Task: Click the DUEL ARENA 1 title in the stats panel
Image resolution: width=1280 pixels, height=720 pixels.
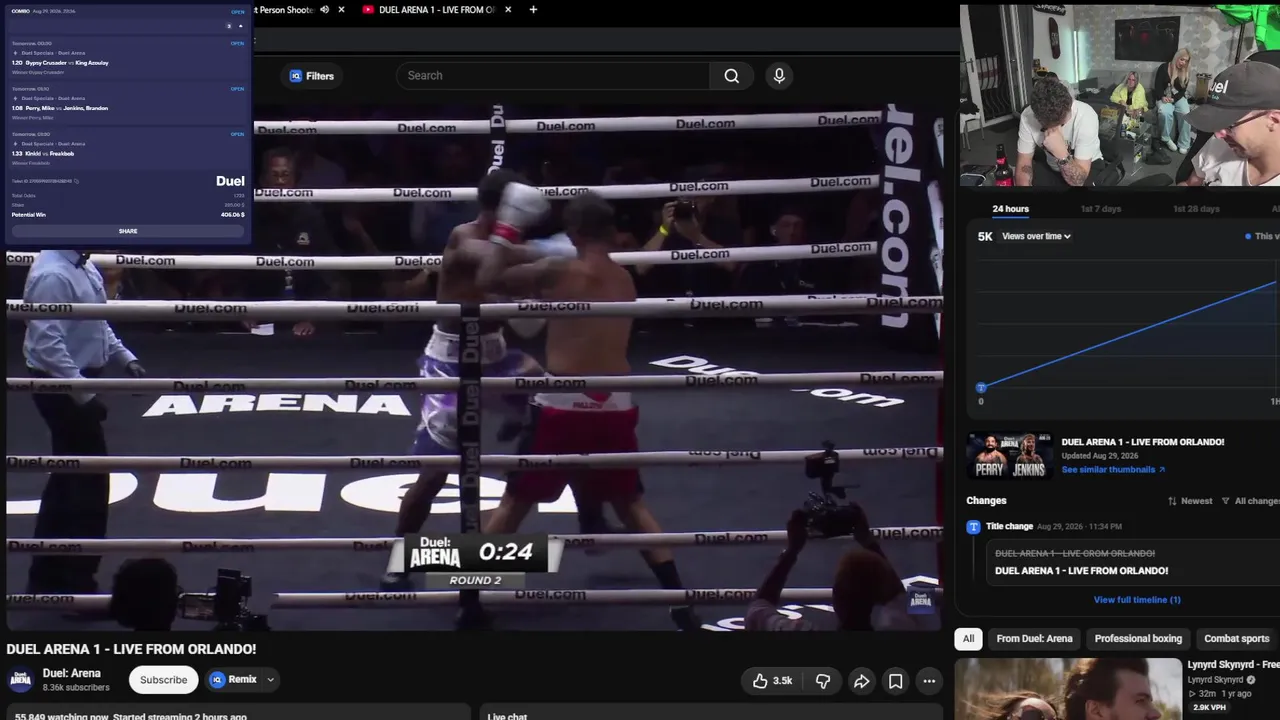Action: tap(1142, 442)
